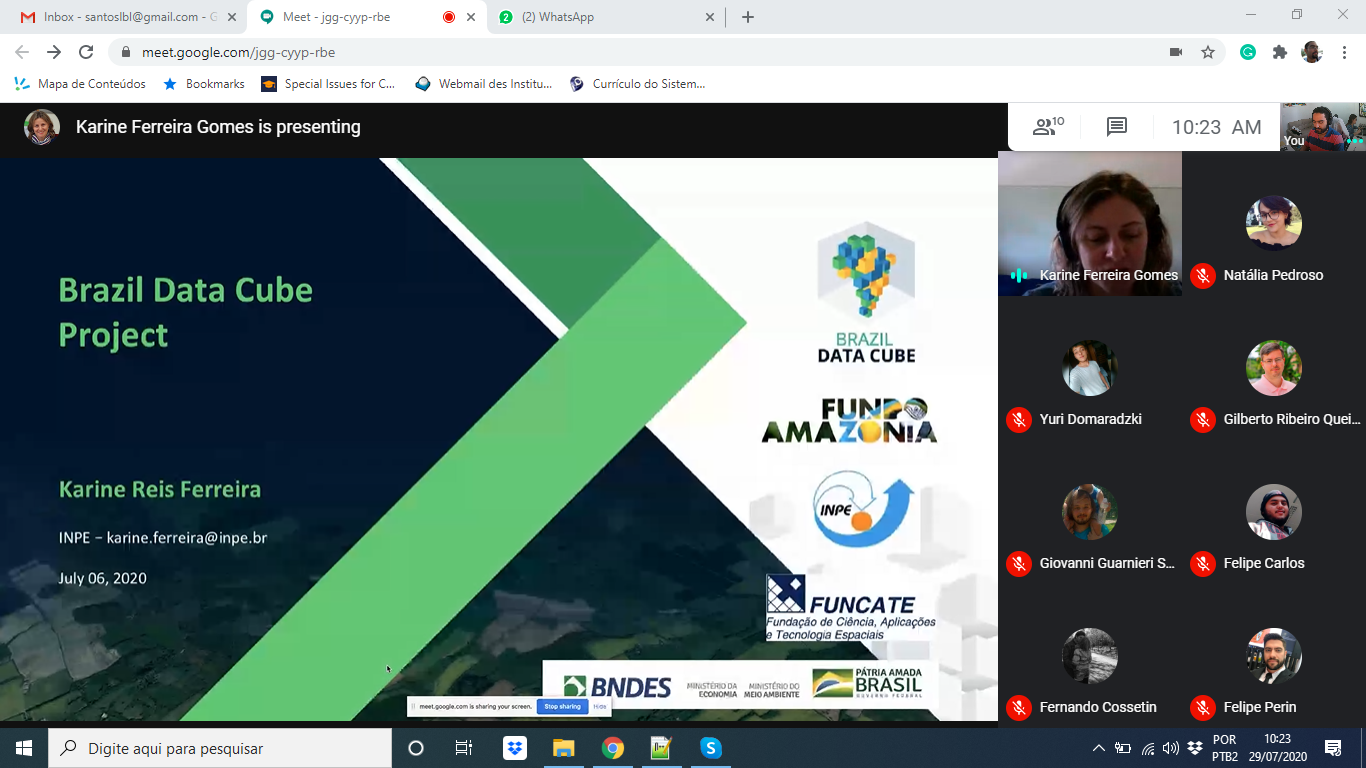Open the volume control in tray
This screenshot has height=768, width=1366.
pyautogui.click(x=1170, y=748)
